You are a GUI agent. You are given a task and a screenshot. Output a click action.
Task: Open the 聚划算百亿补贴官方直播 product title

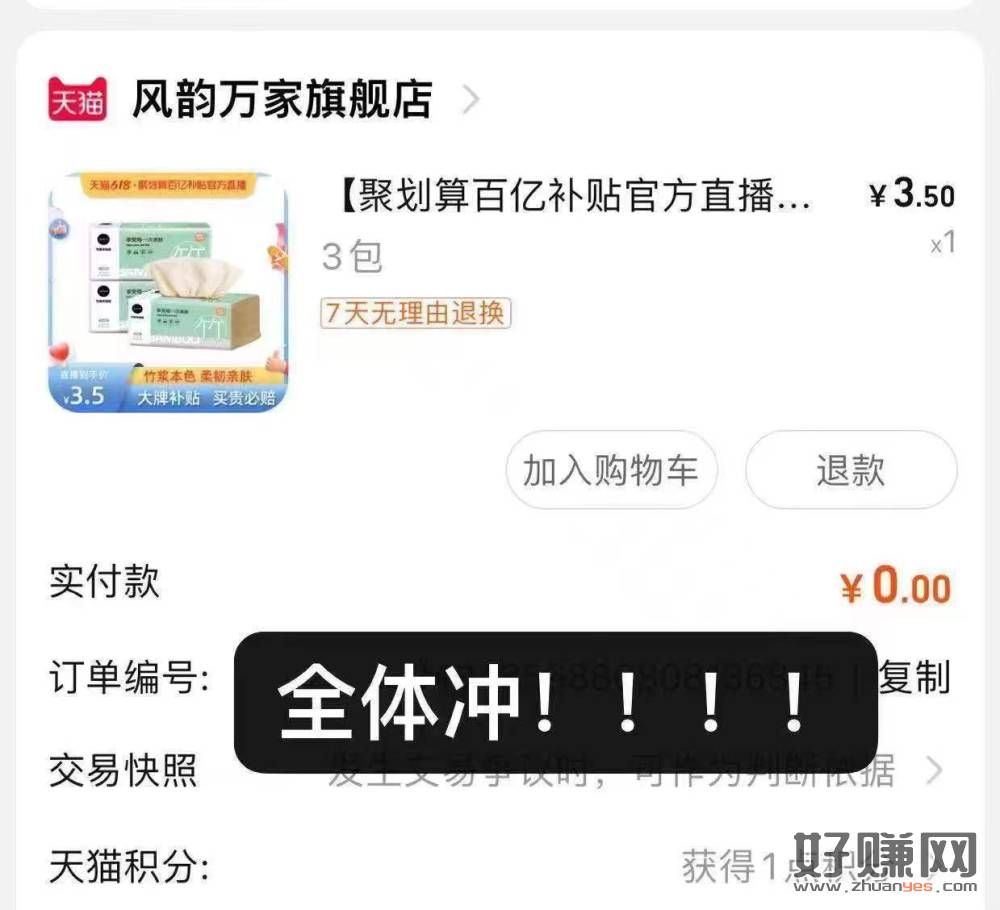pos(574,195)
